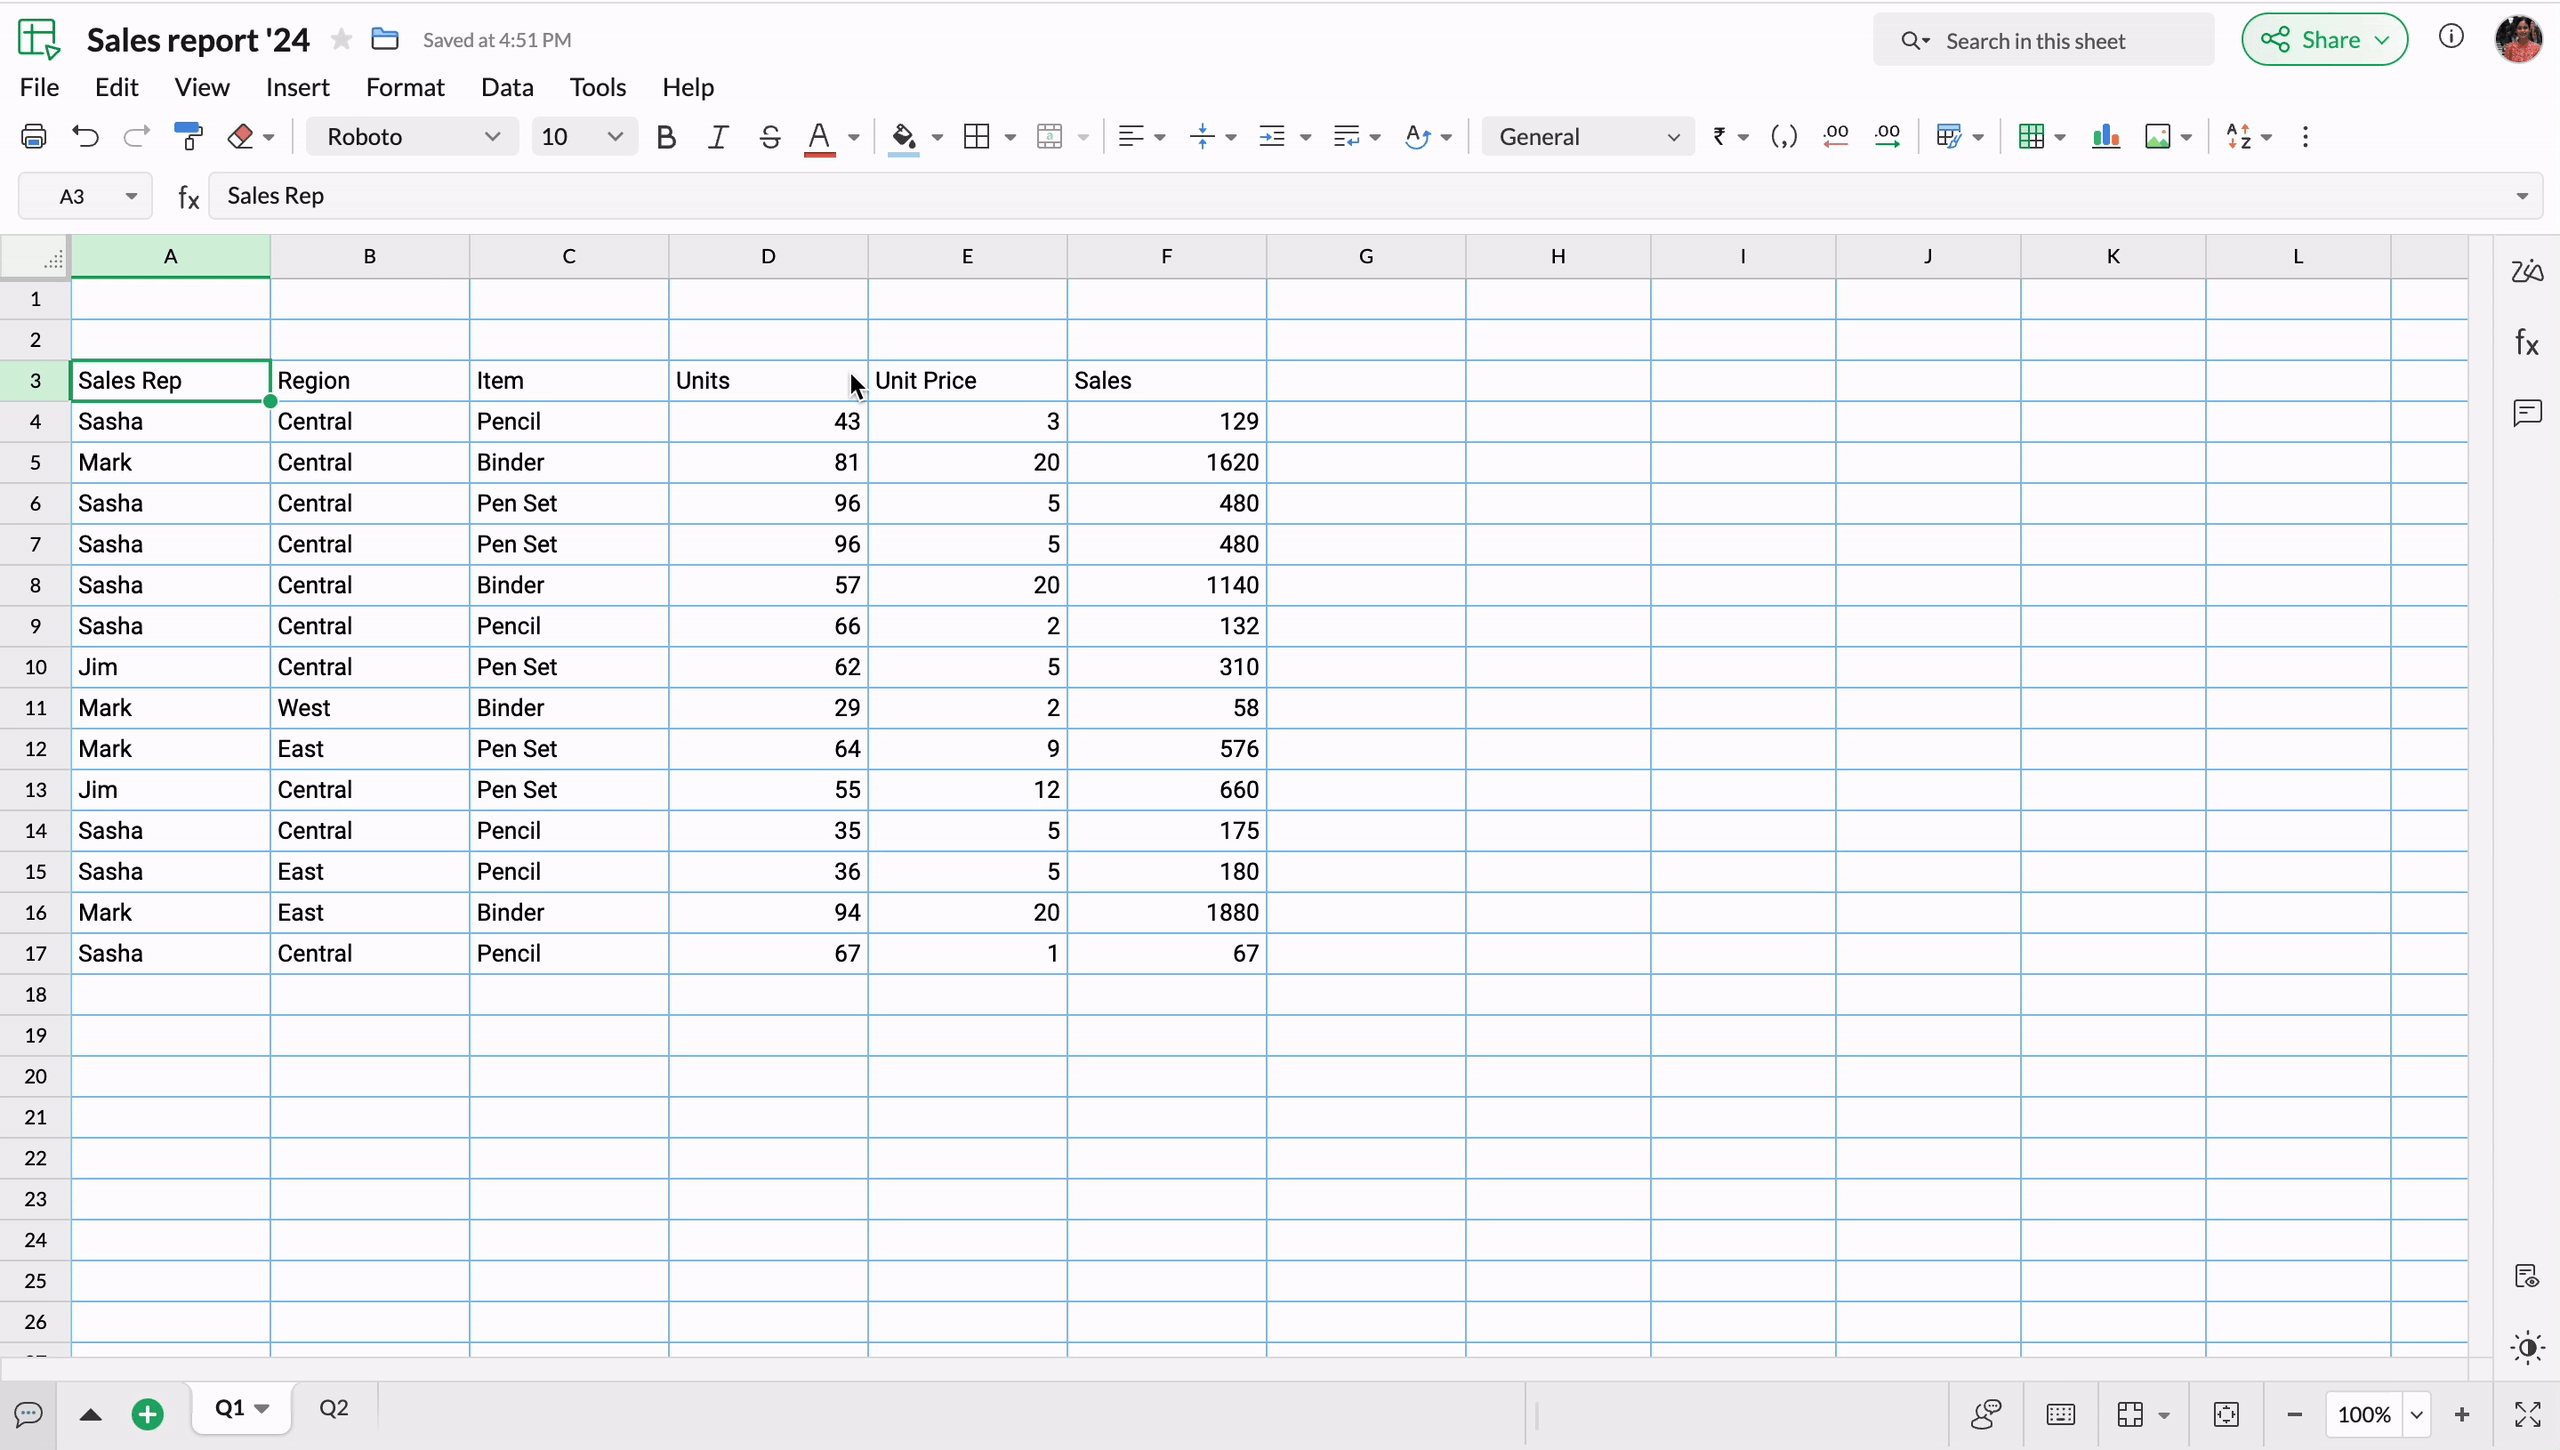Open the General number format dropdown
This screenshot has width=2560, height=1450.
(x=1587, y=137)
